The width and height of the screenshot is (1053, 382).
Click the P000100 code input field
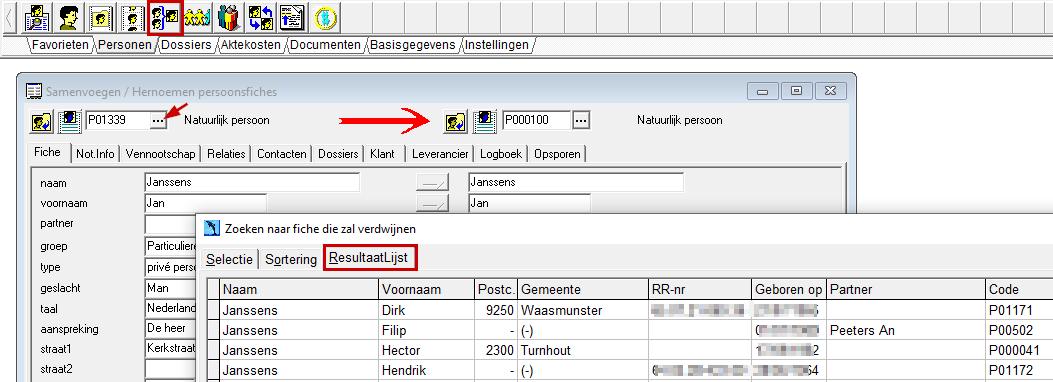point(537,121)
